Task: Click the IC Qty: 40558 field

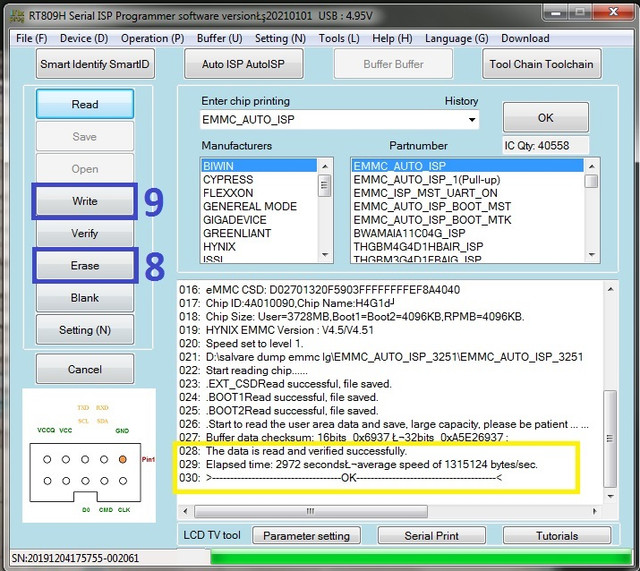Action: (x=546, y=145)
